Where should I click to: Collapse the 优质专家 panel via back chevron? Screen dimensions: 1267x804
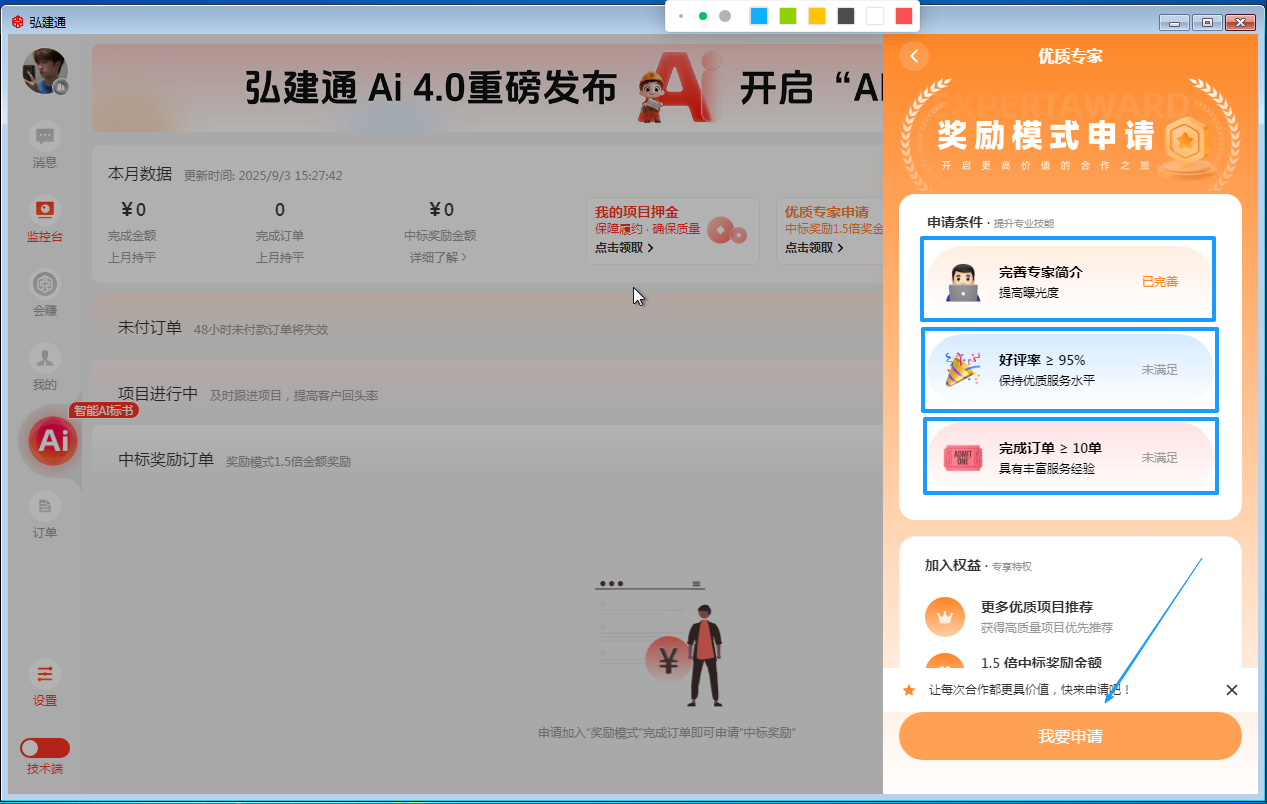click(914, 56)
